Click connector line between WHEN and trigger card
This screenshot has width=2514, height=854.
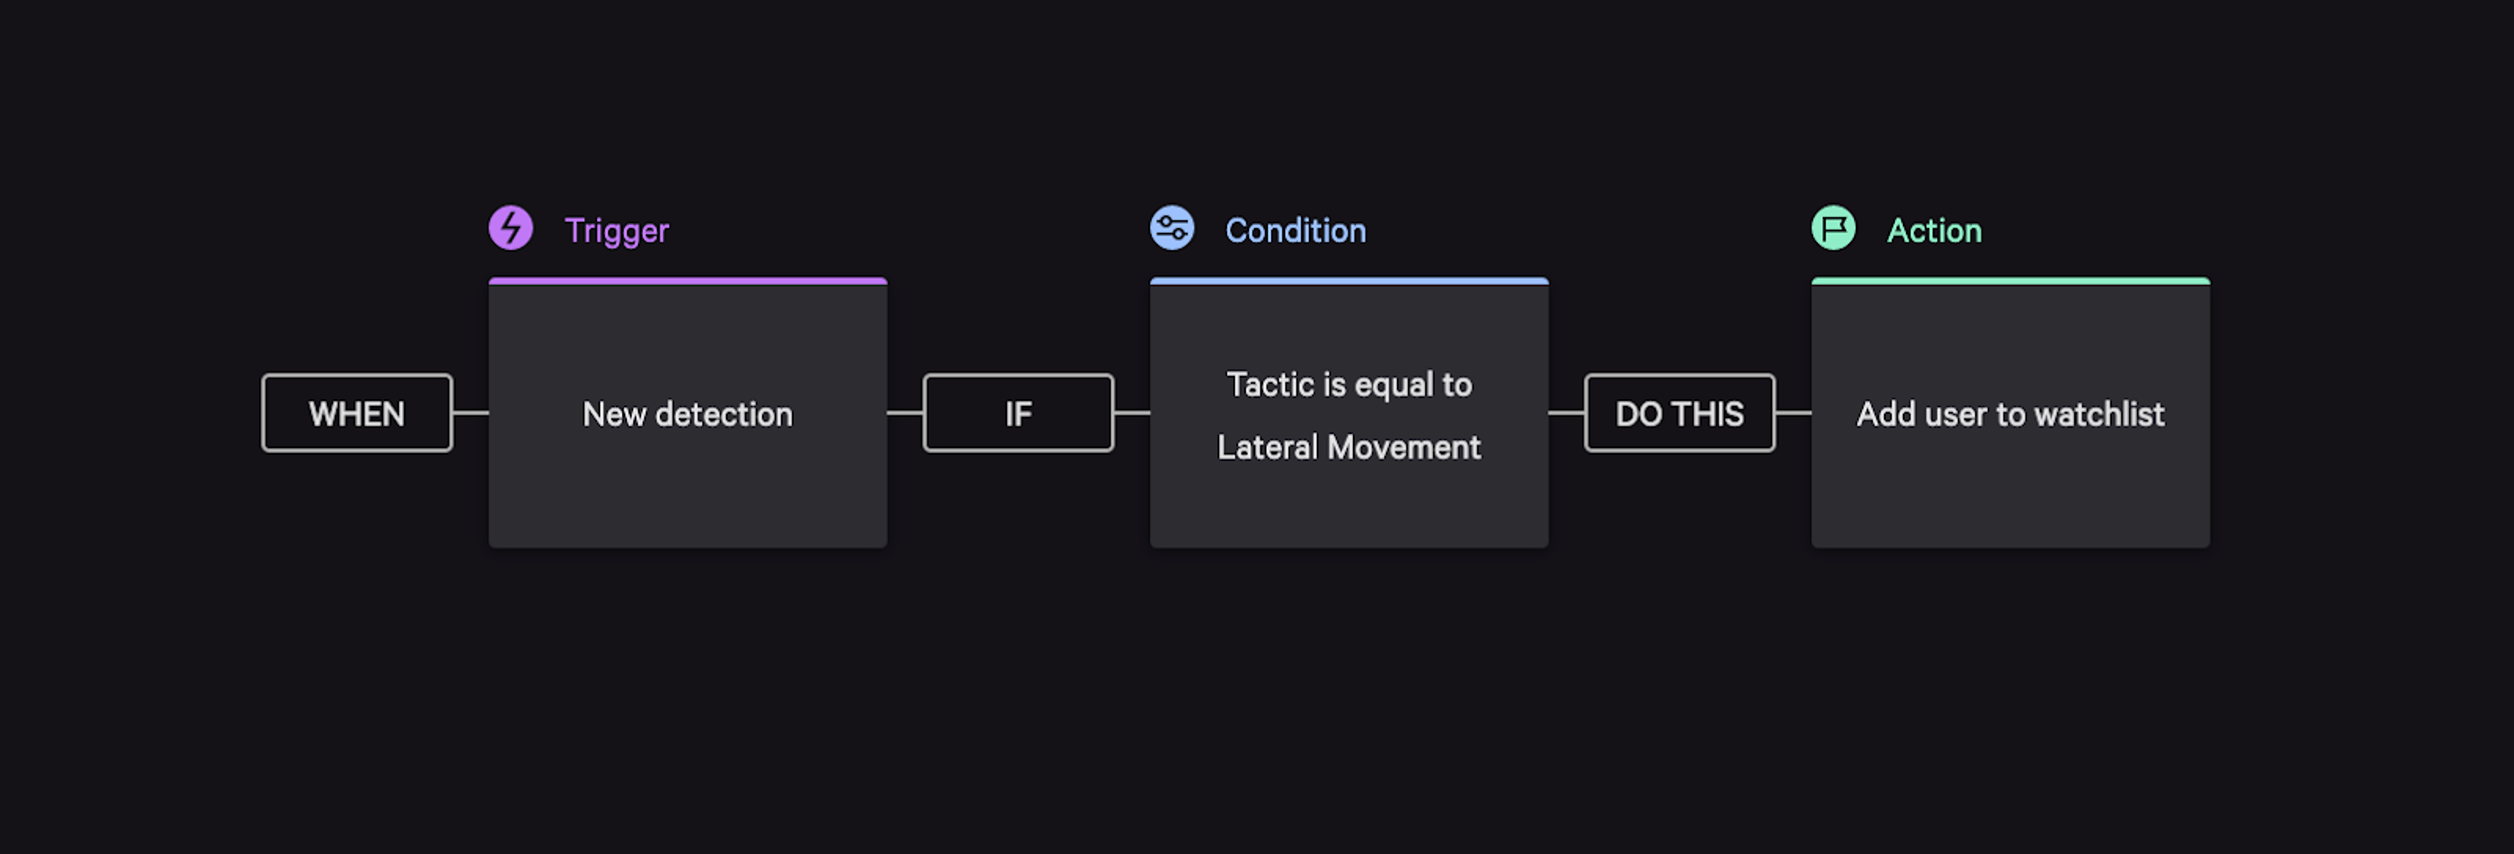click(x=471, y=412)
